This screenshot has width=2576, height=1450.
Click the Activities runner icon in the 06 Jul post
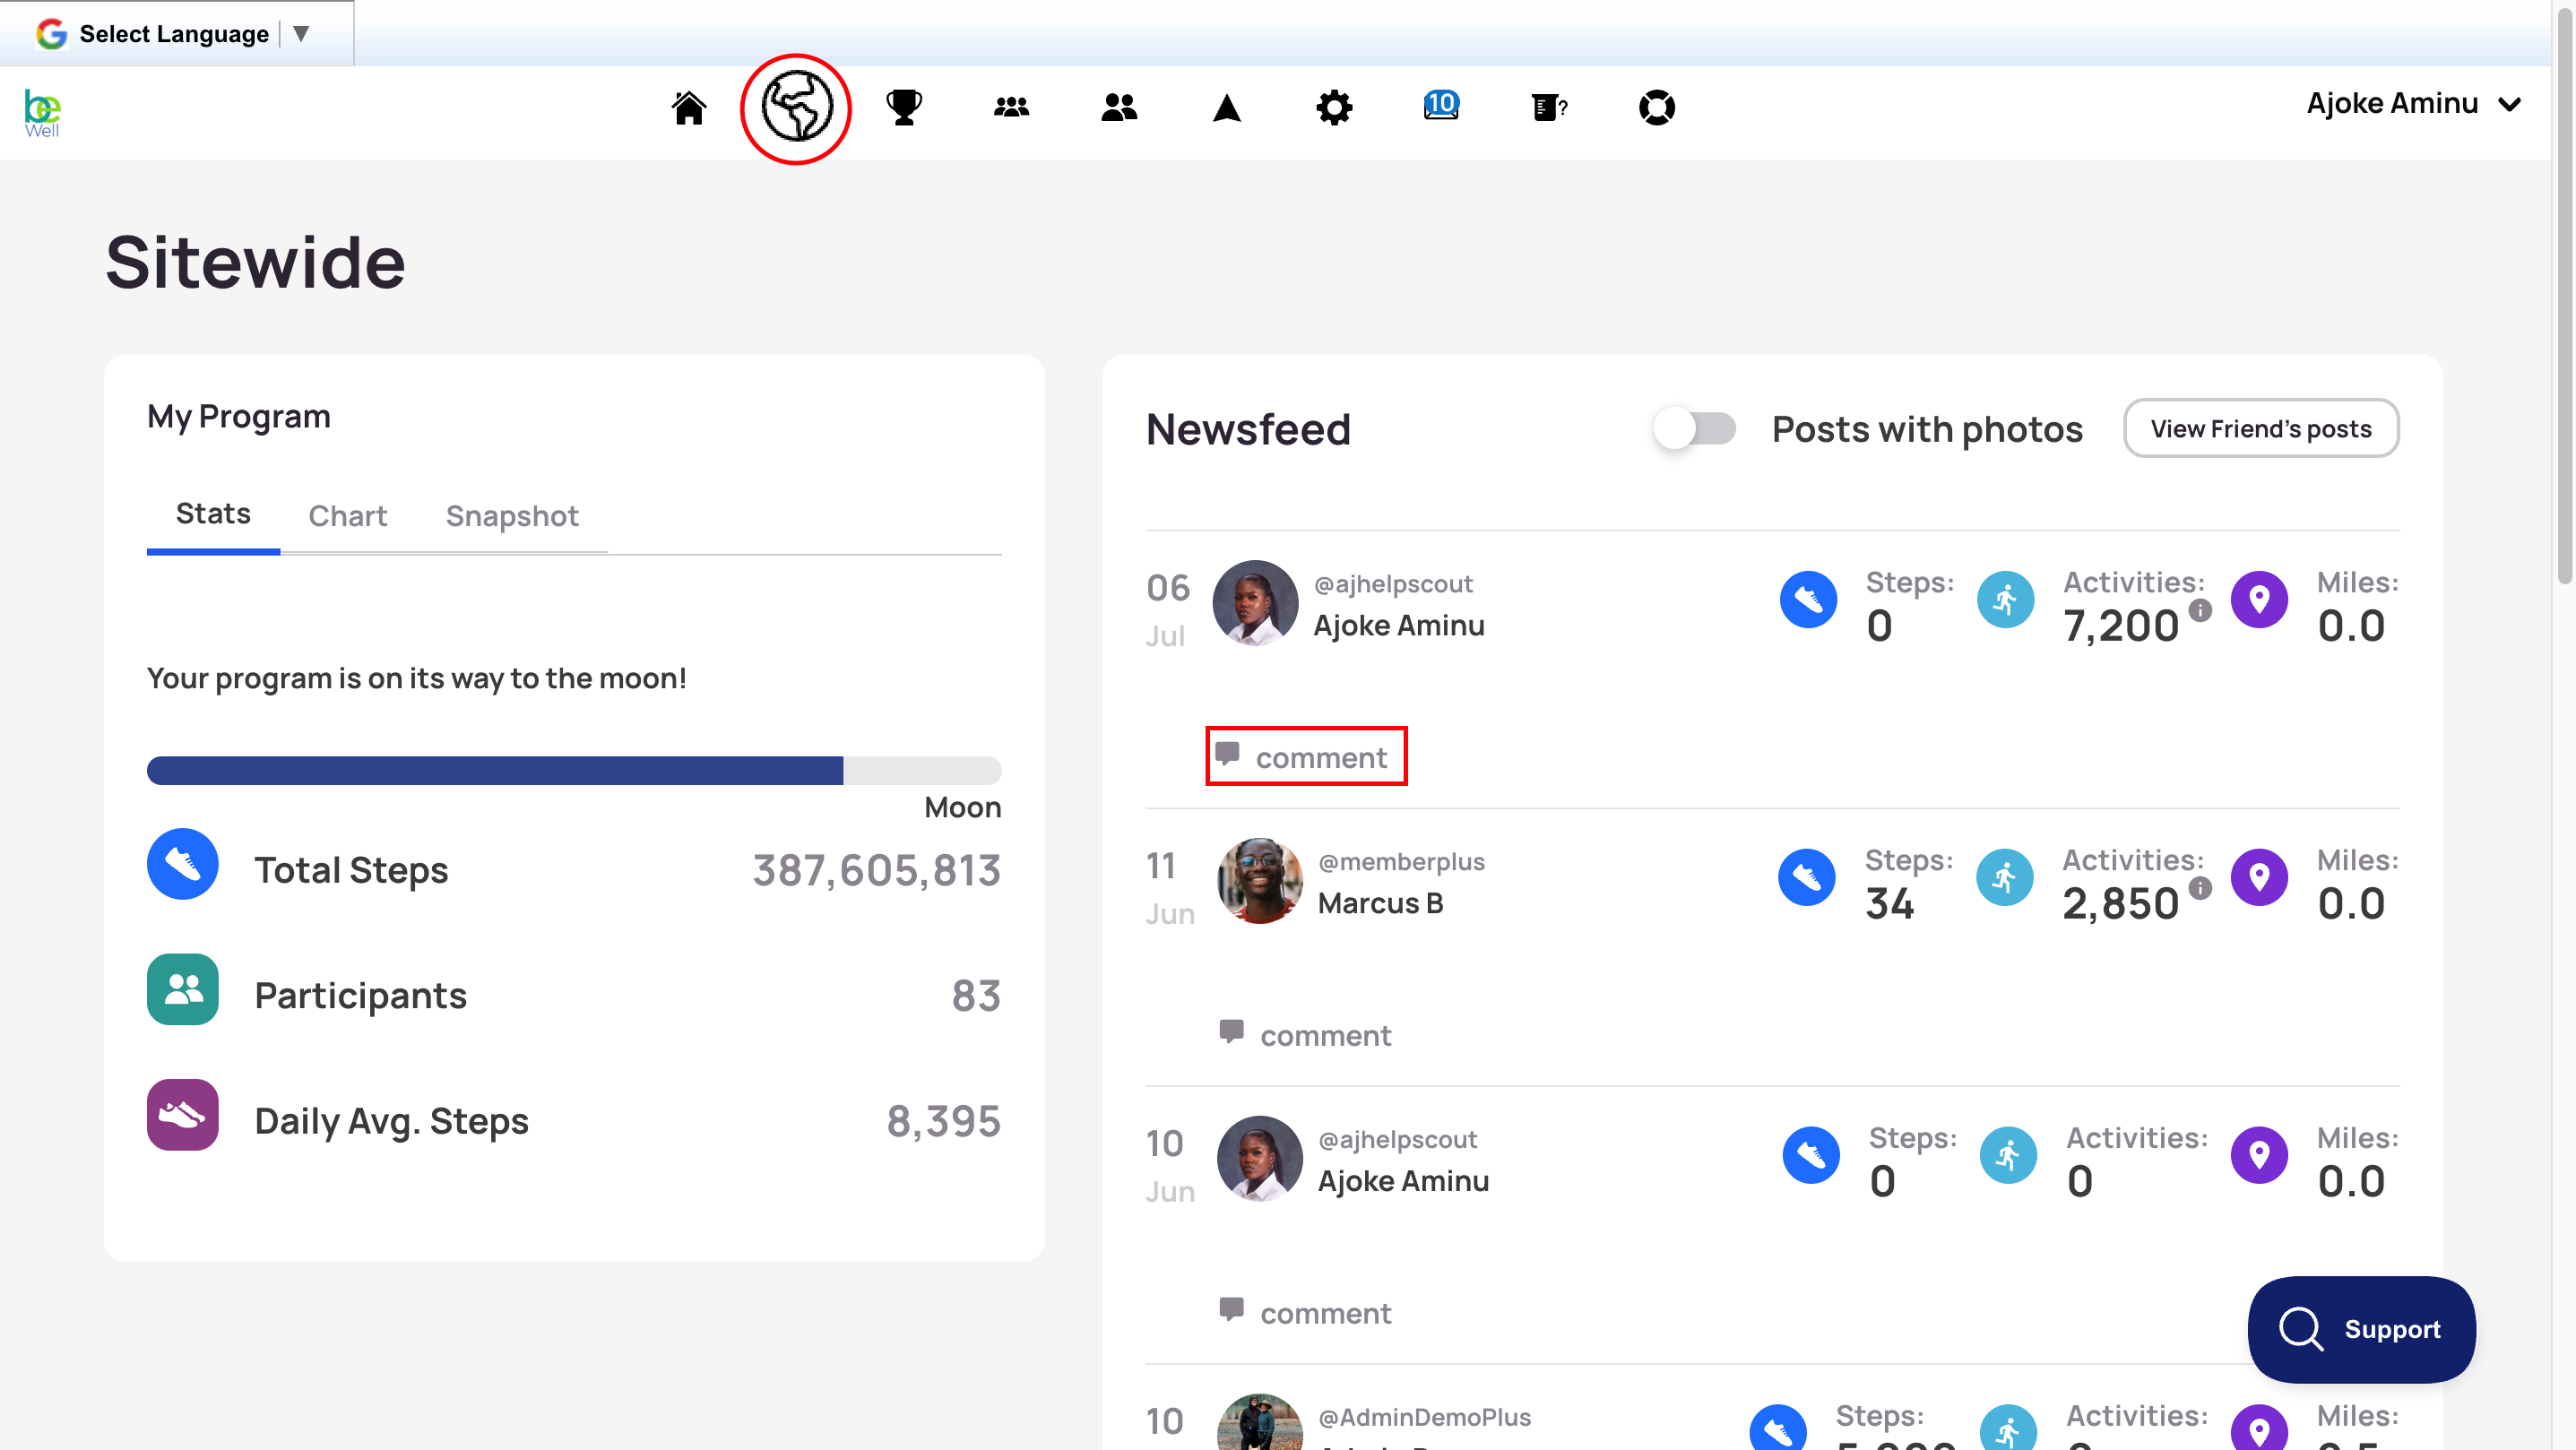2006,600
